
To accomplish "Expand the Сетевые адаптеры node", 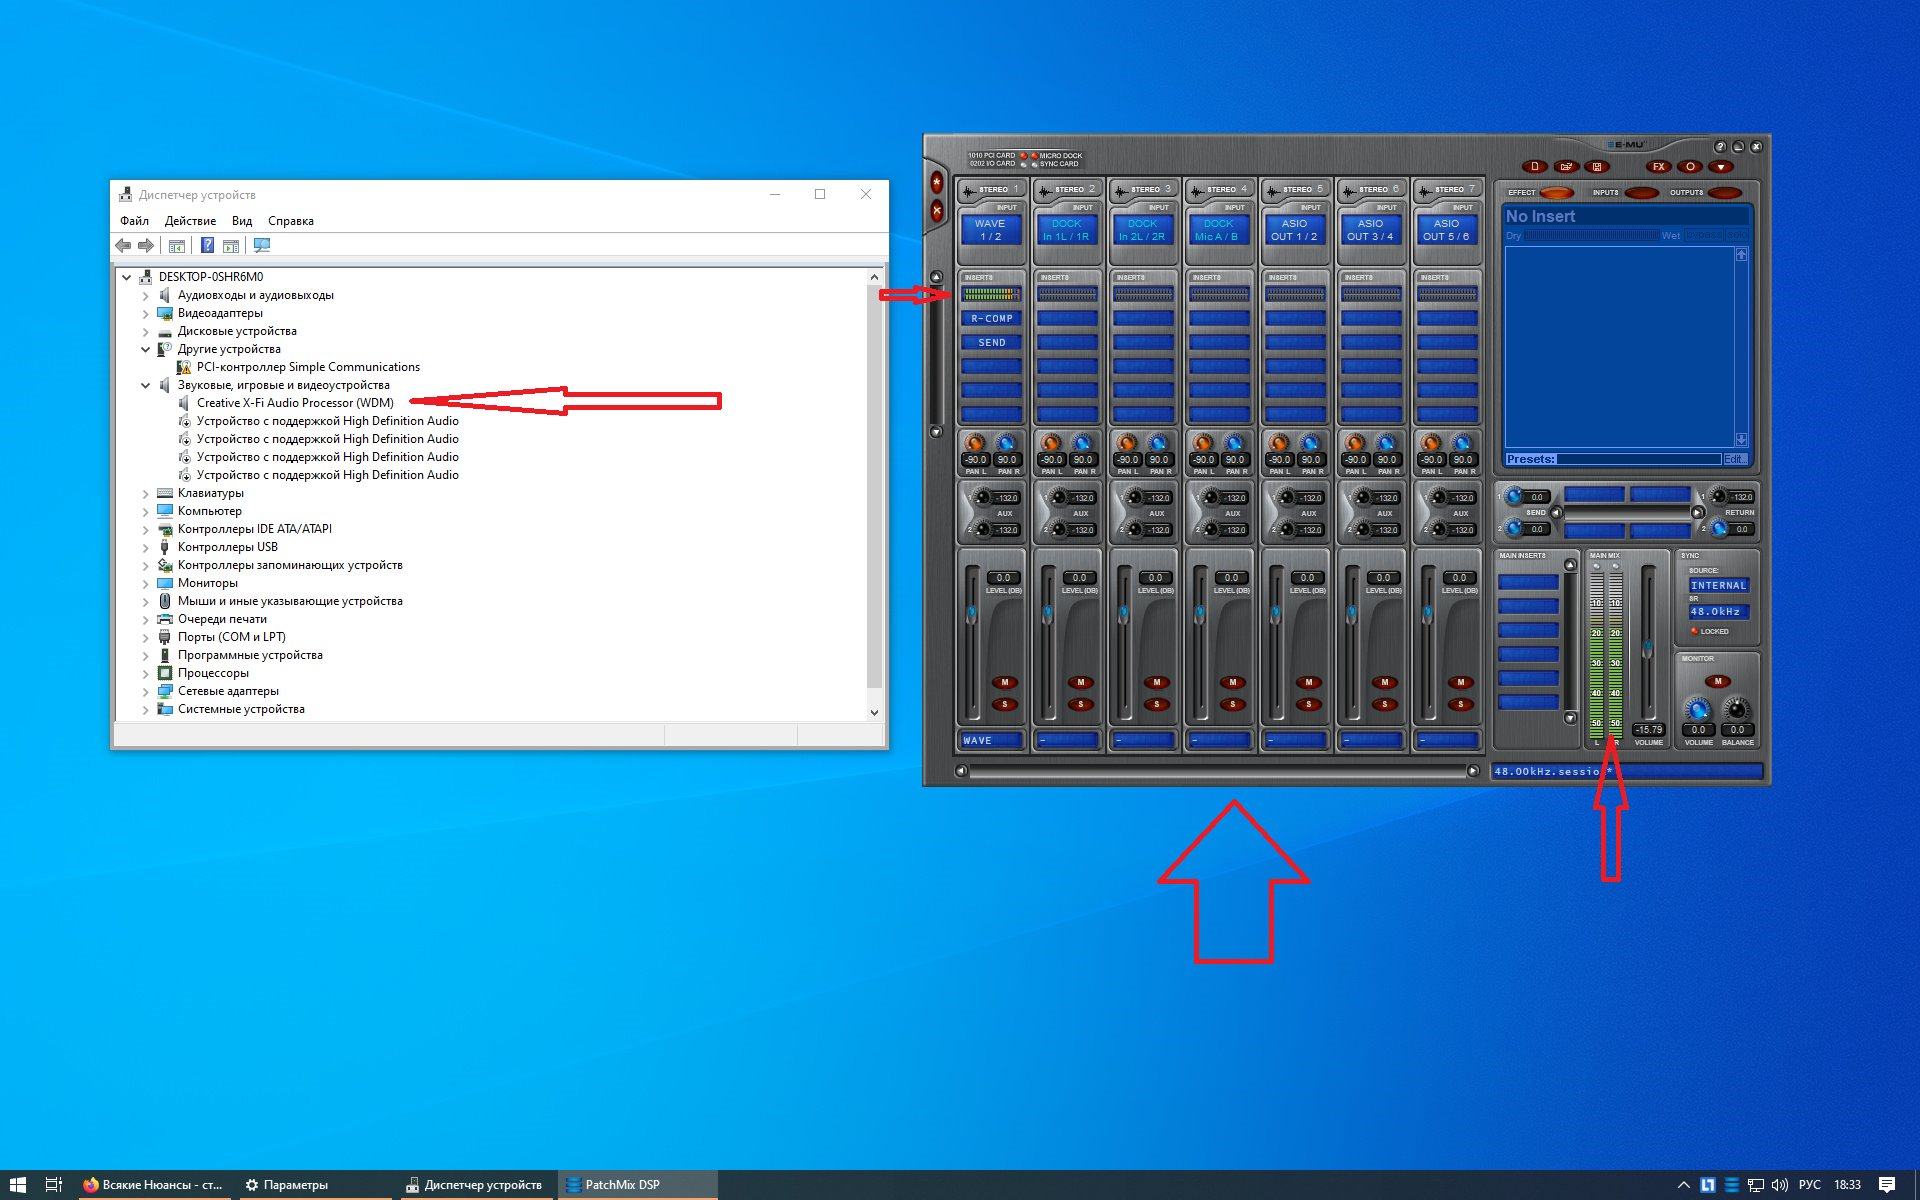I will tap(146, 692).
